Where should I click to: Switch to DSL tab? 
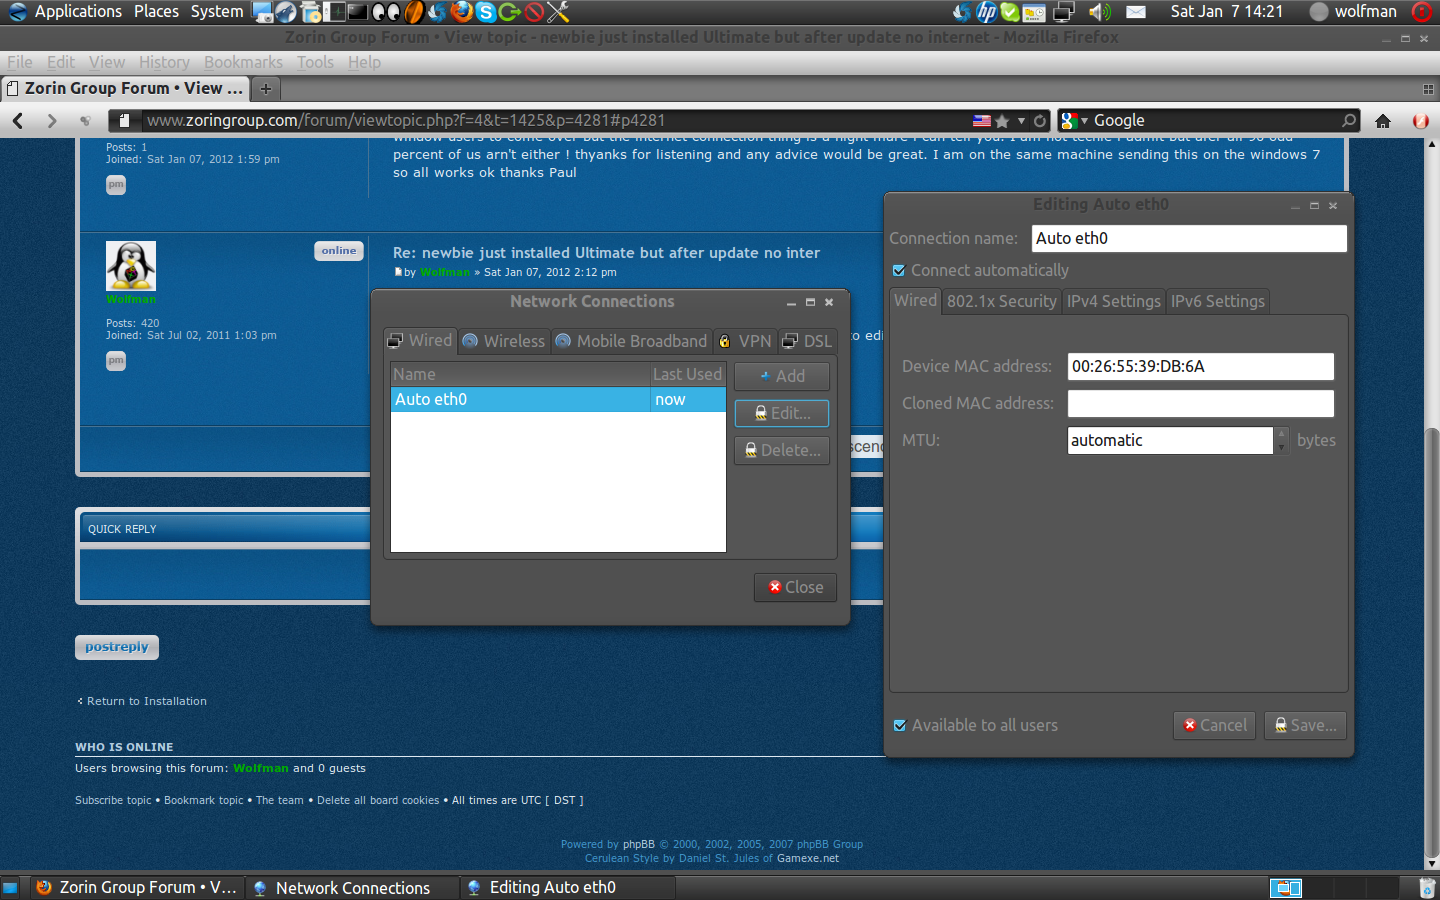pyautogui.click(x=807, y=341)
